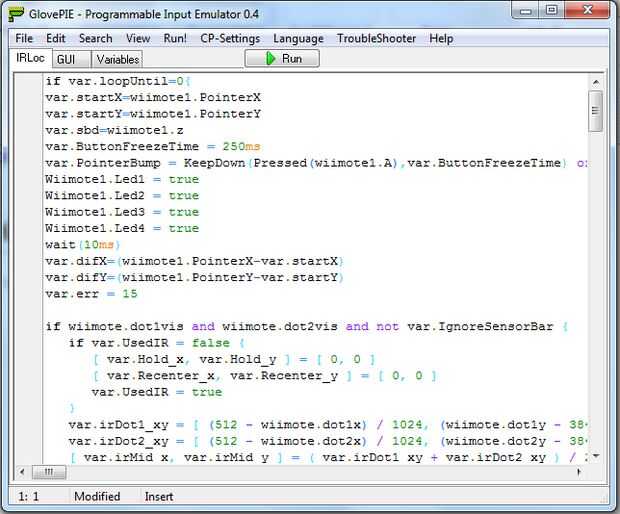Click 'var.Hold_x' in the code
The image size is (620, 514).
pos(146,359)
